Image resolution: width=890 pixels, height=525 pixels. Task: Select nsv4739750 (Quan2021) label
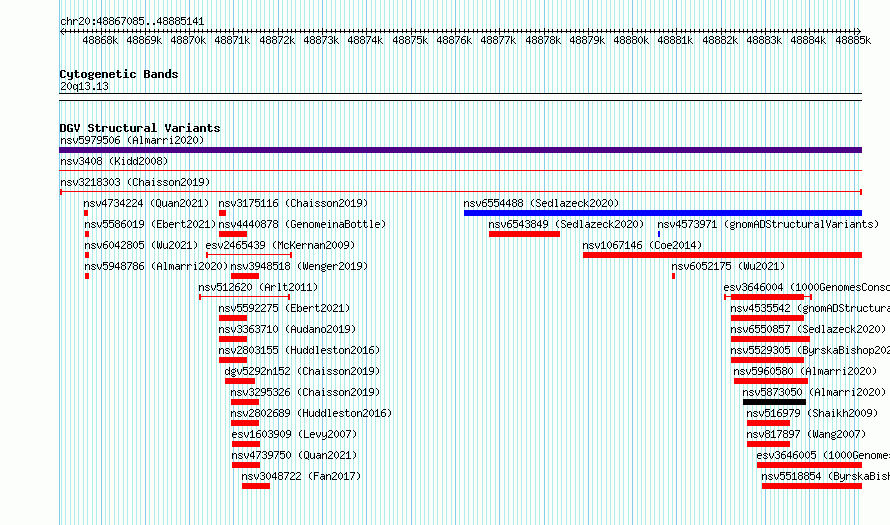pyautogui.click(x=294, y=455)
